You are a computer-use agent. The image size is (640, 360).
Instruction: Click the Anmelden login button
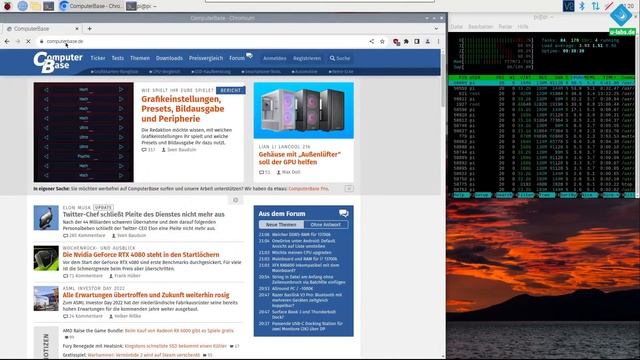point(274,58)
